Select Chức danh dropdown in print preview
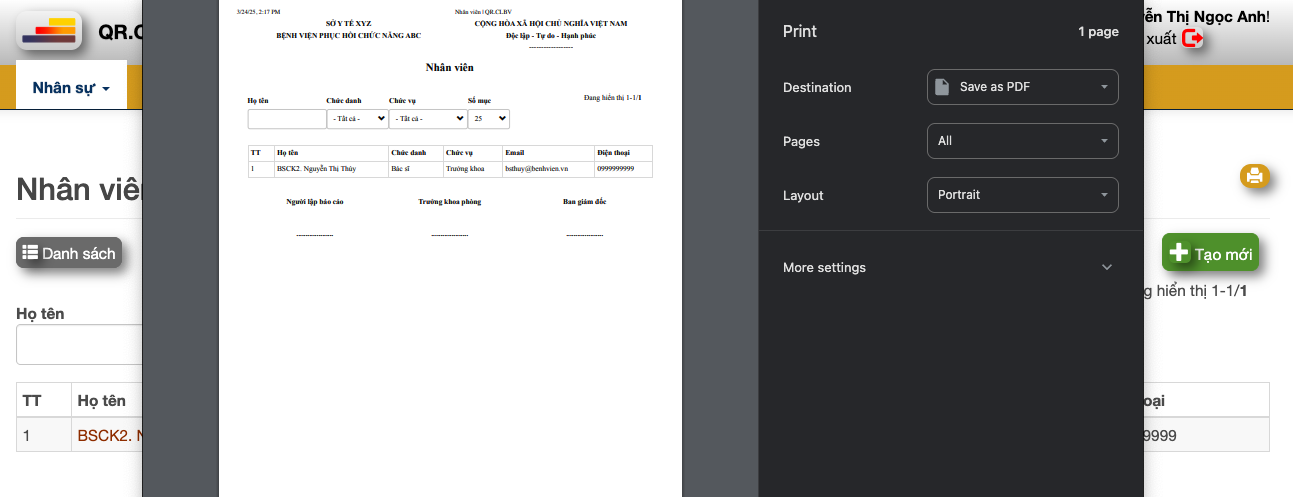This screenshot has height=497, width=1293. point(357,118)
